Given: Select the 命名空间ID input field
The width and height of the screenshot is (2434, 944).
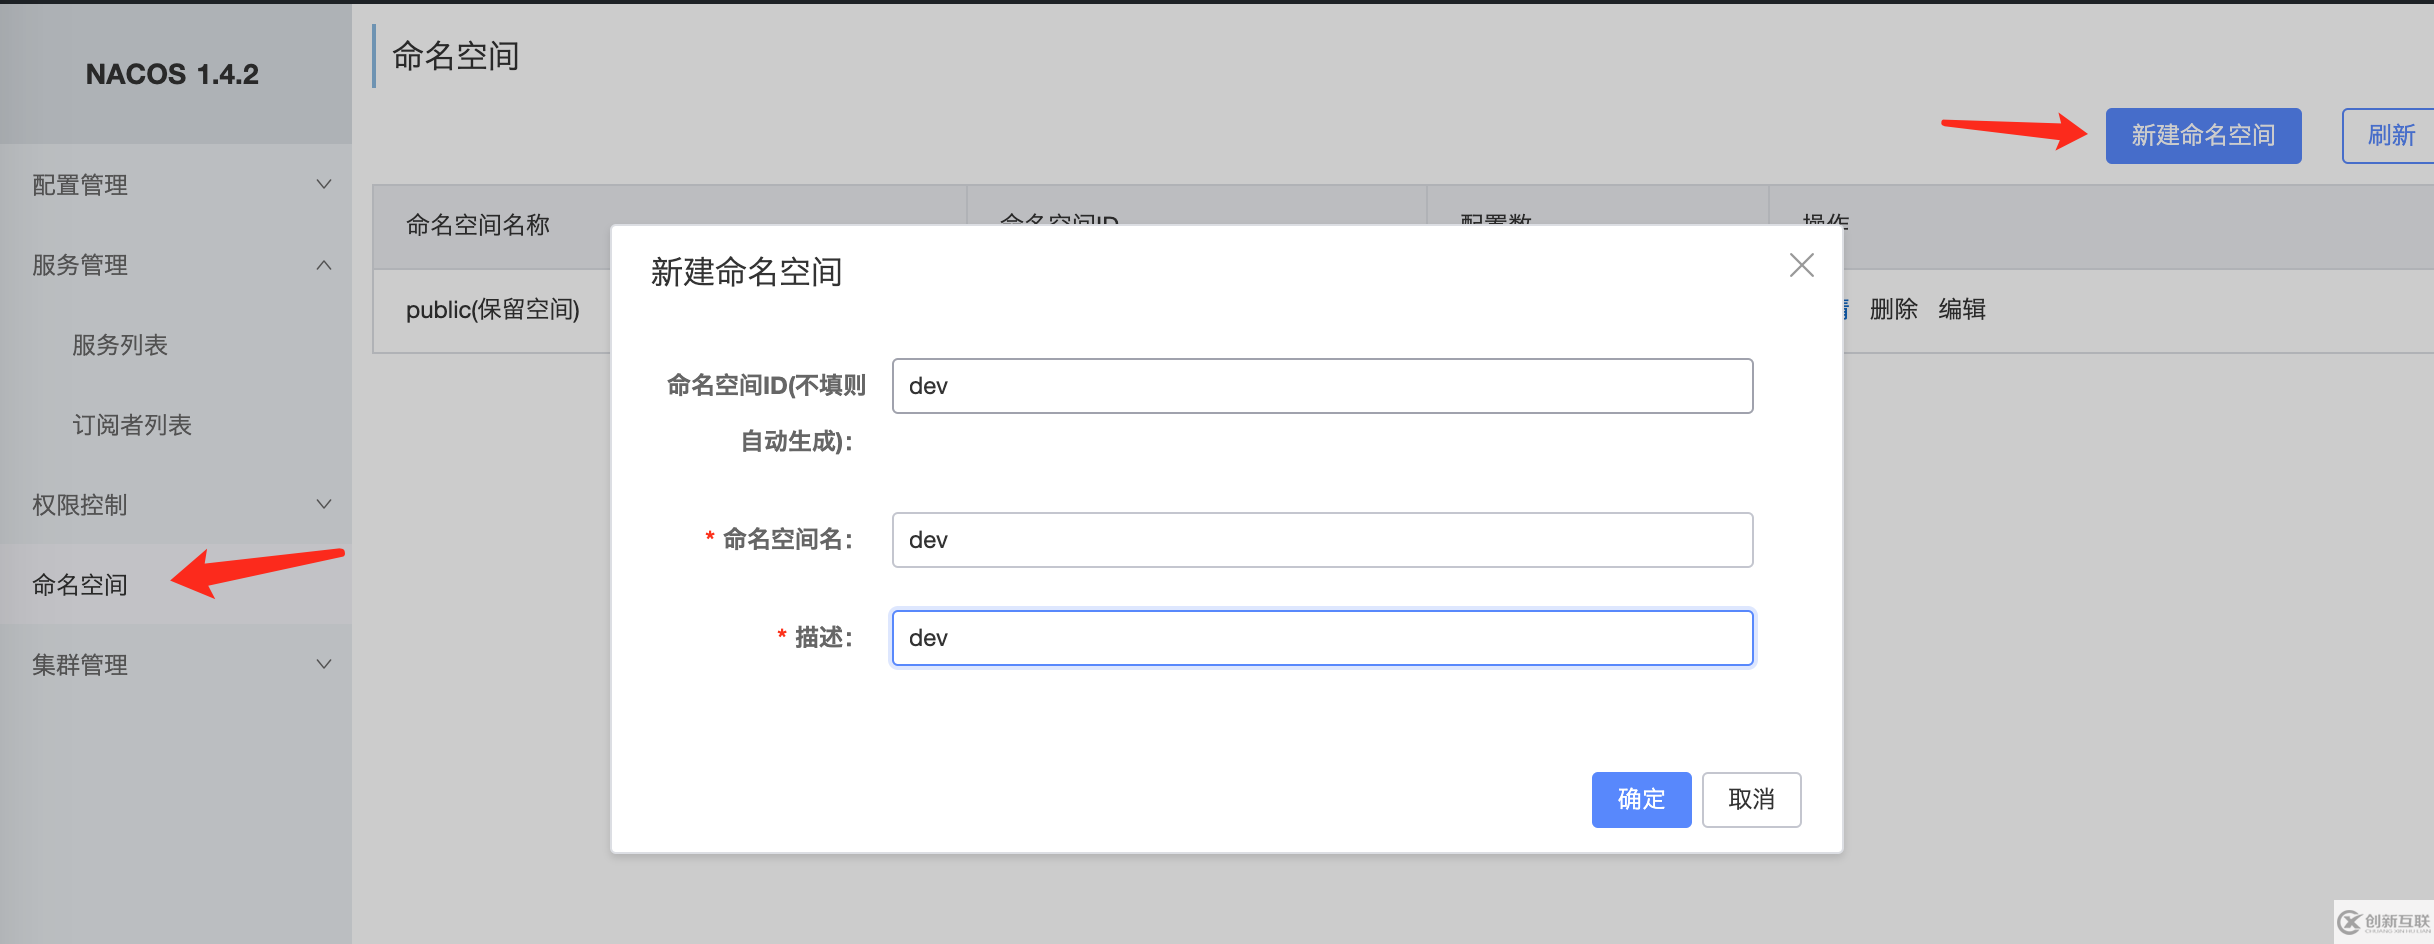Looking at the screenshot, I should click(1322, 385).
